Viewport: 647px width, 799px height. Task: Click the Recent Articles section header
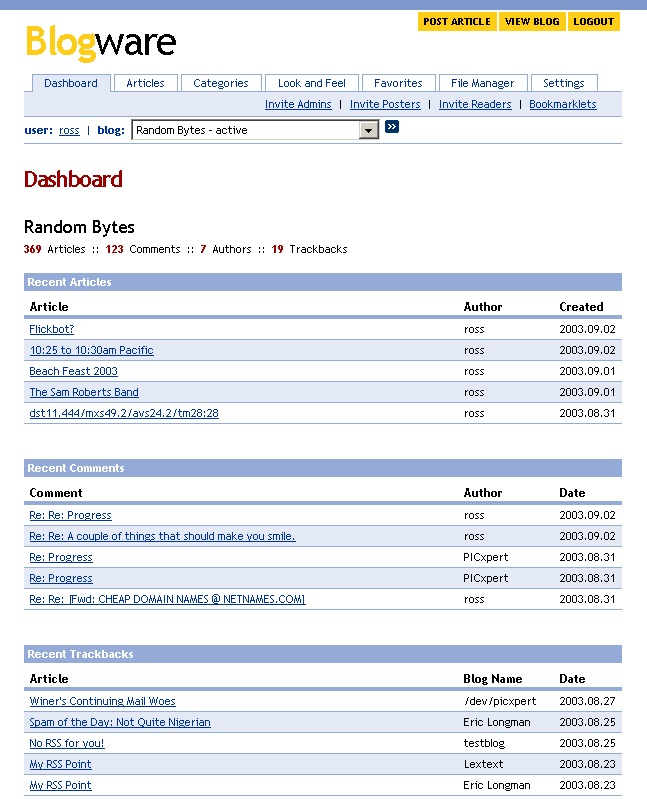pos(323,282)
